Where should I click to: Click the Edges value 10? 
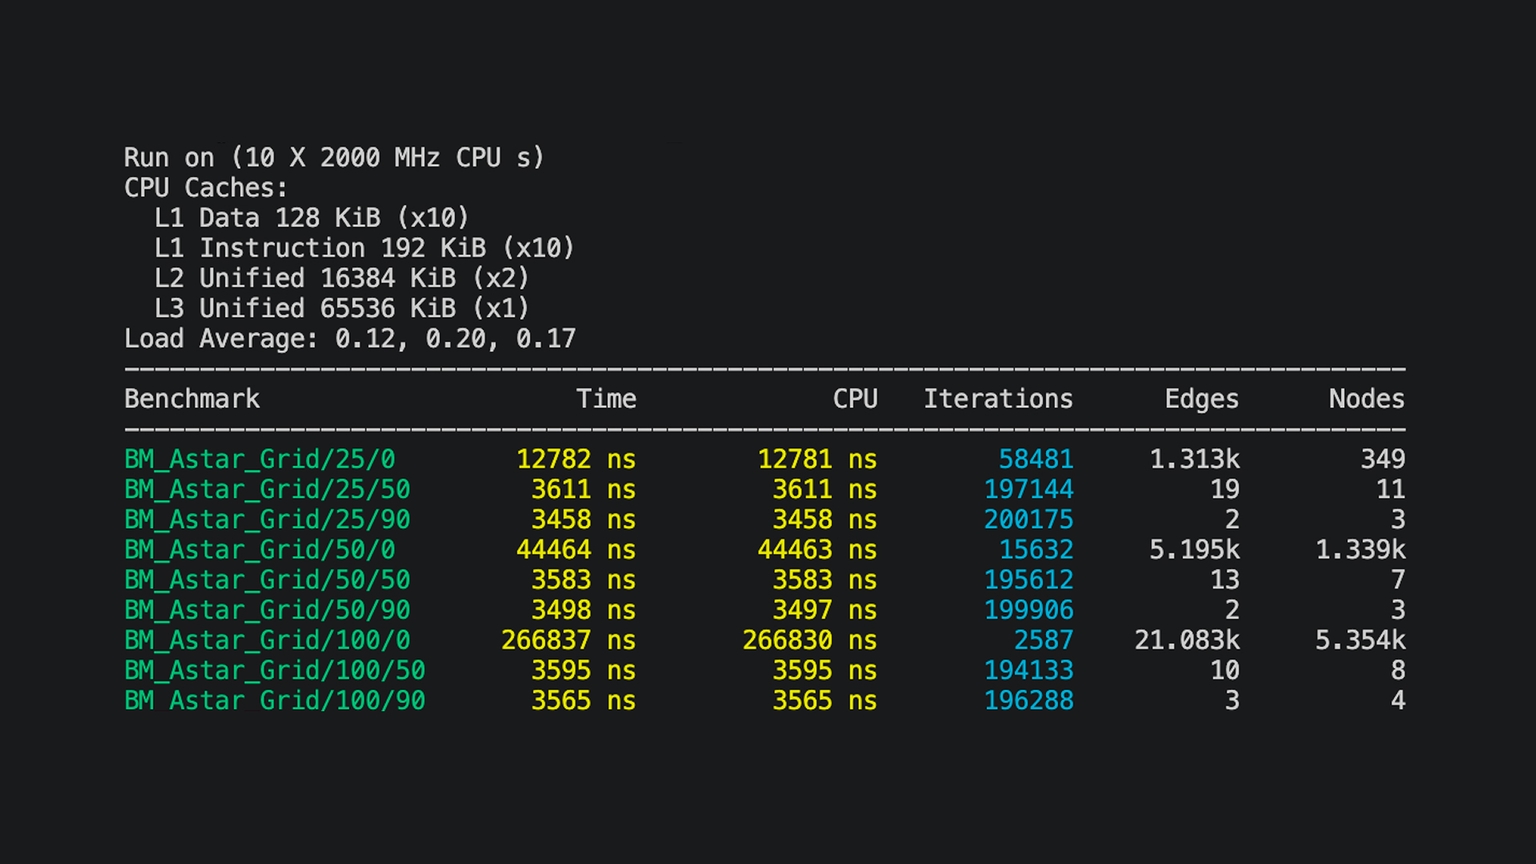[x=1225, y=669]
